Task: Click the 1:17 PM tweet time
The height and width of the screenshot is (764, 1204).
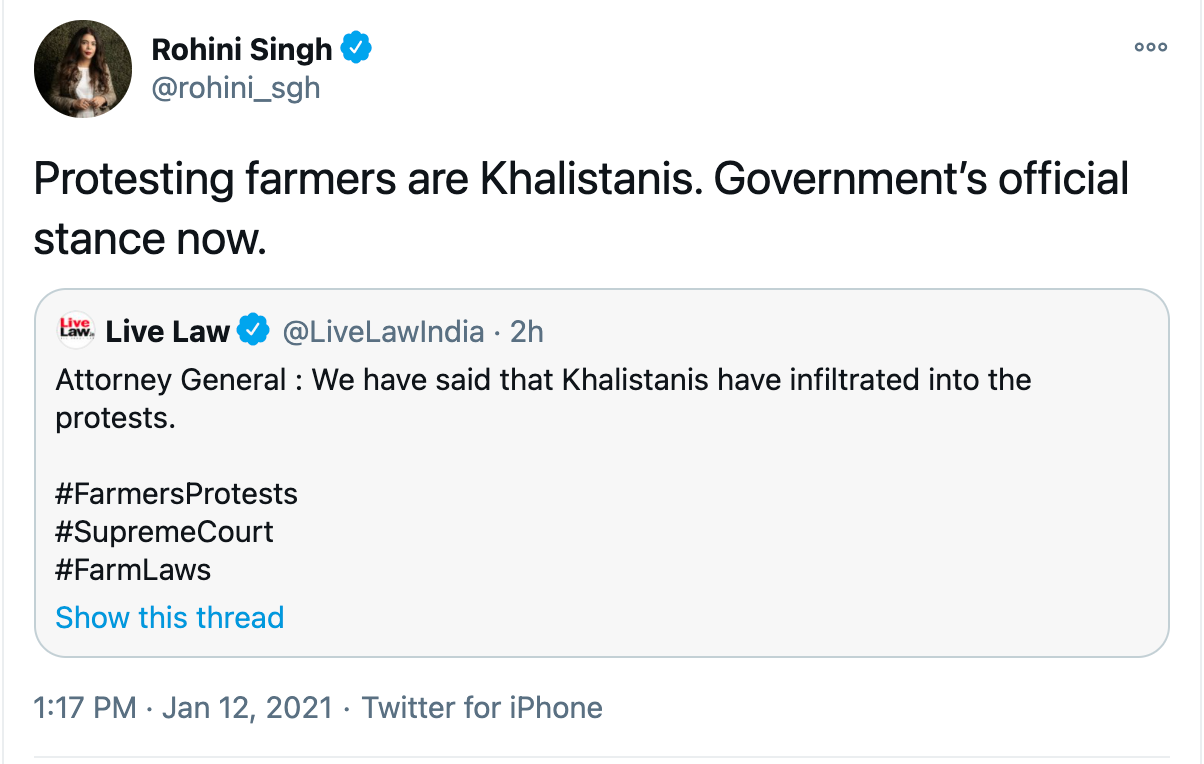Action: pos(85,708)
